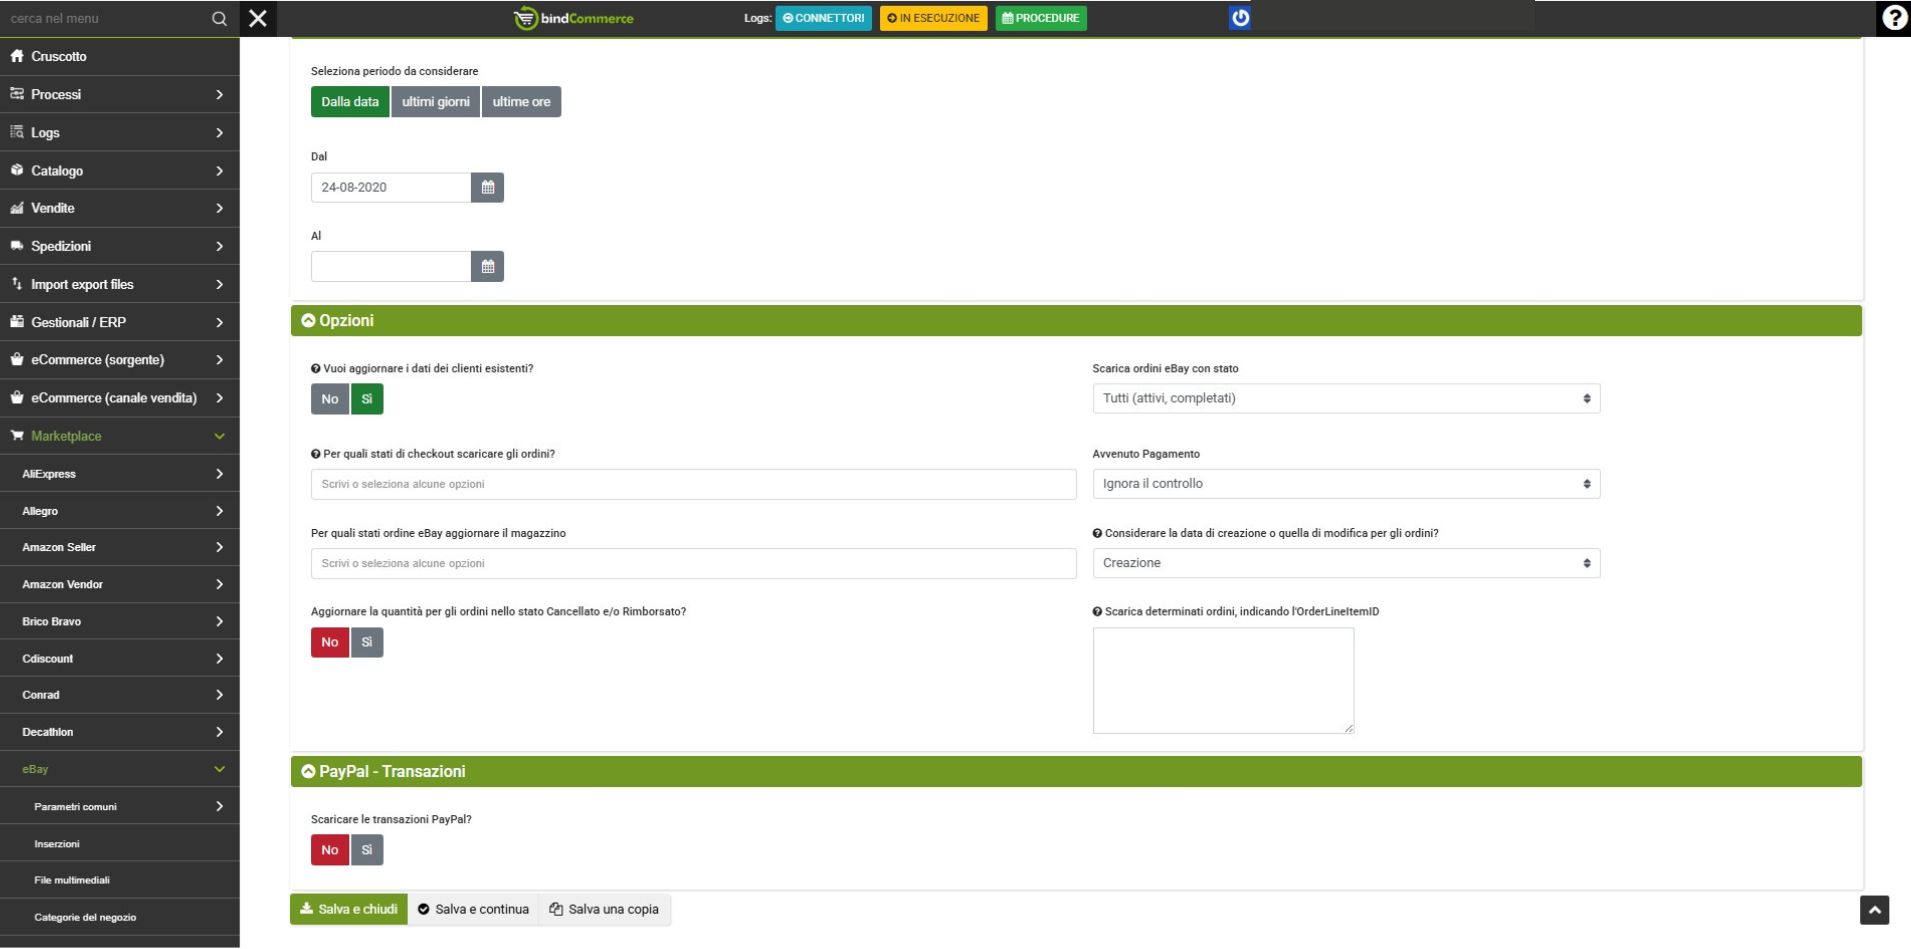Click the blue power icon in top bar
This screenshot has width=1911, height=949.
click(x=1239, y=18)
